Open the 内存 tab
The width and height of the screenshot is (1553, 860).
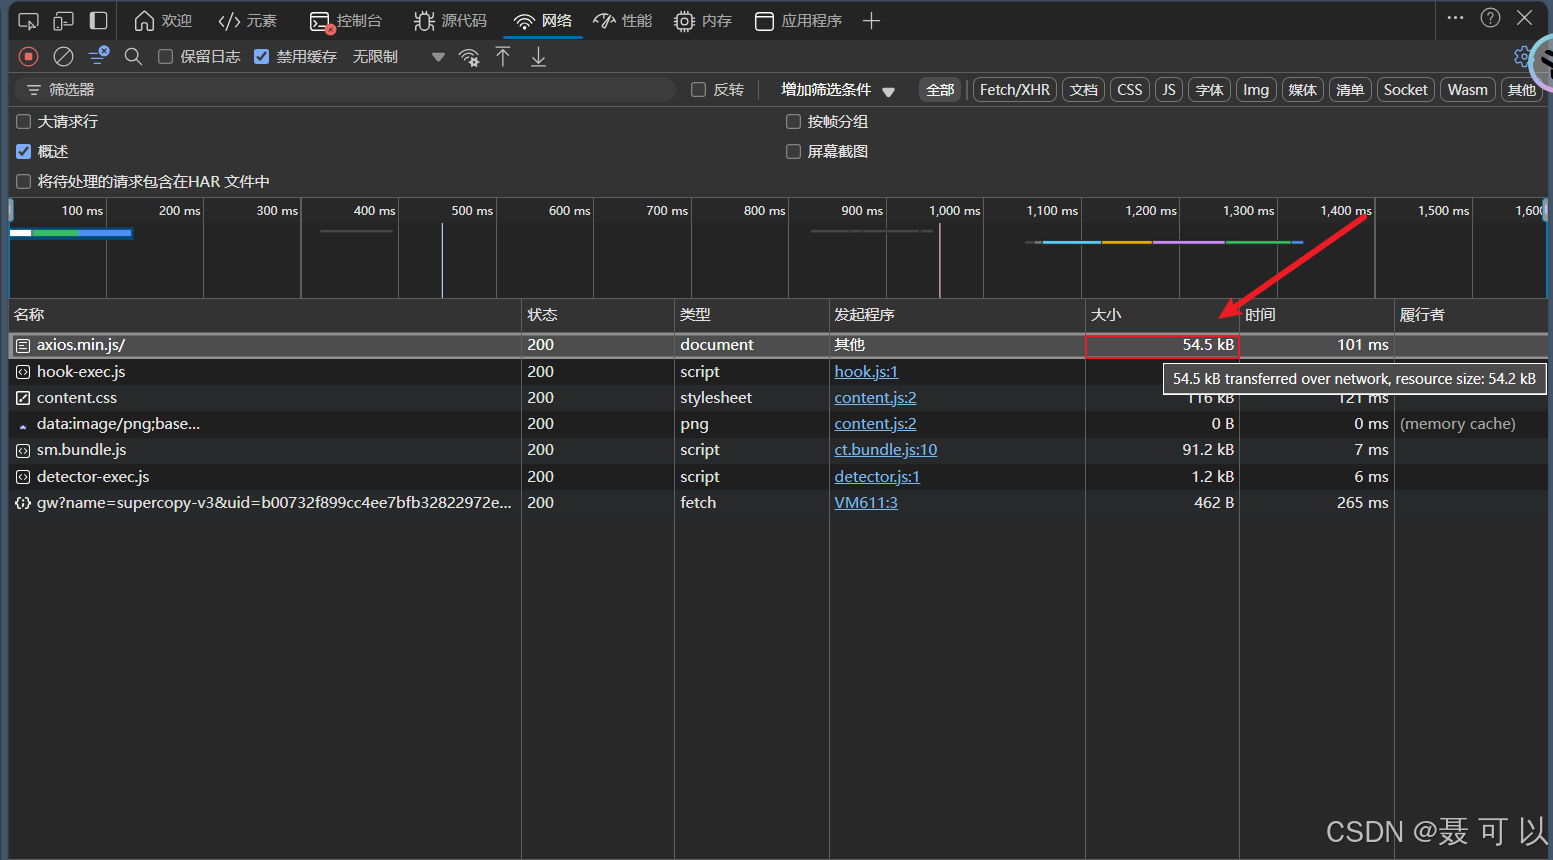pyautogui.click(x=703, y=21)
